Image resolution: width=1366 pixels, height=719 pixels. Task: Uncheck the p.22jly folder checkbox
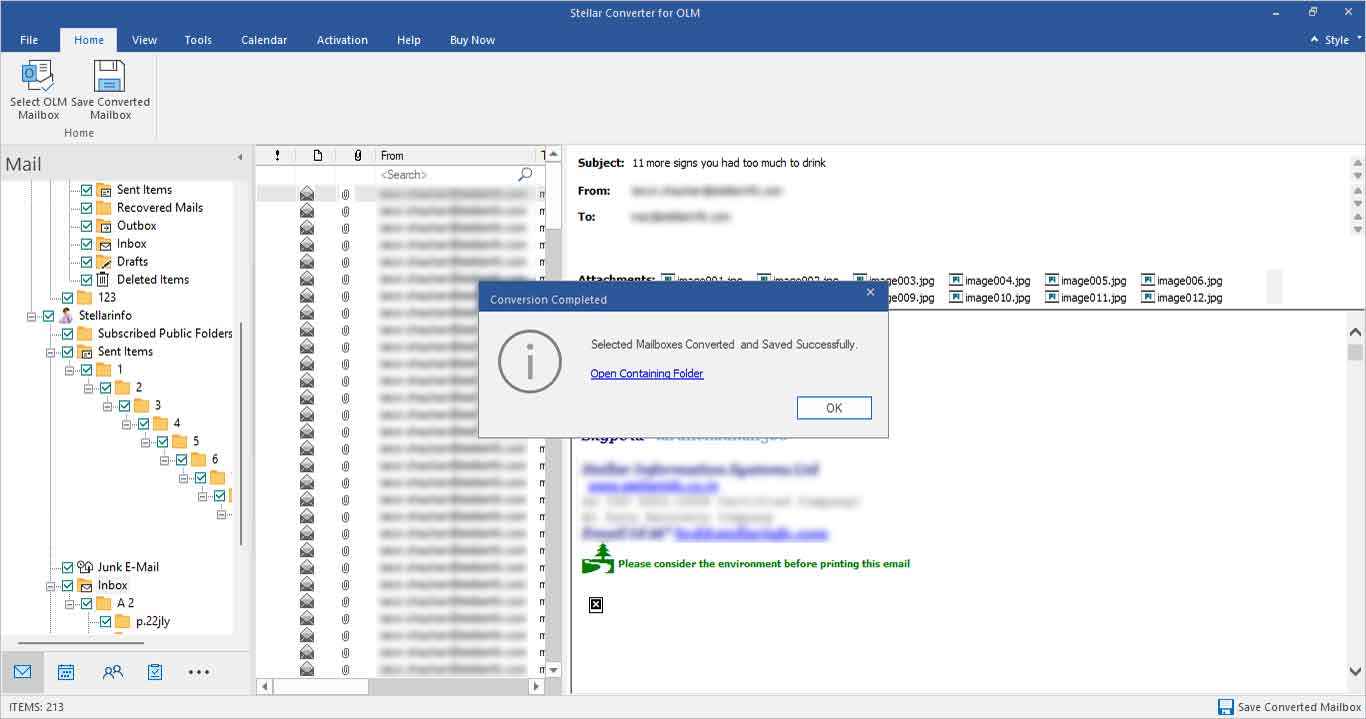(105, 621)
